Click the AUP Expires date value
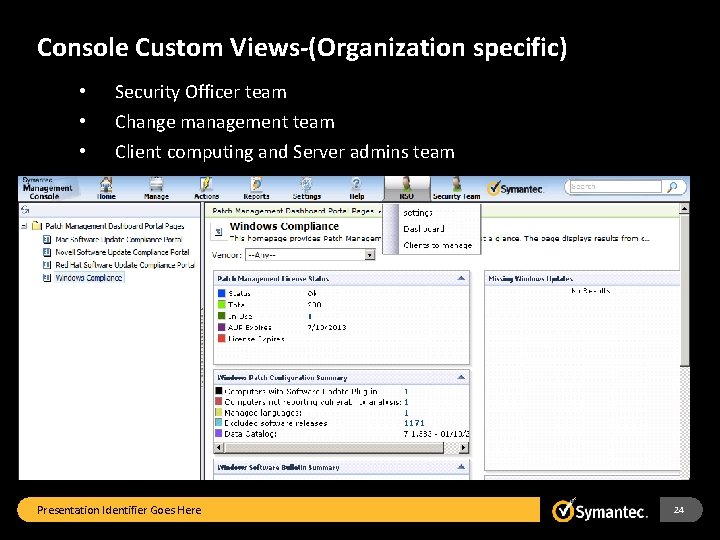The width and height of the screenshot is (720, 540). coord(326,327)
